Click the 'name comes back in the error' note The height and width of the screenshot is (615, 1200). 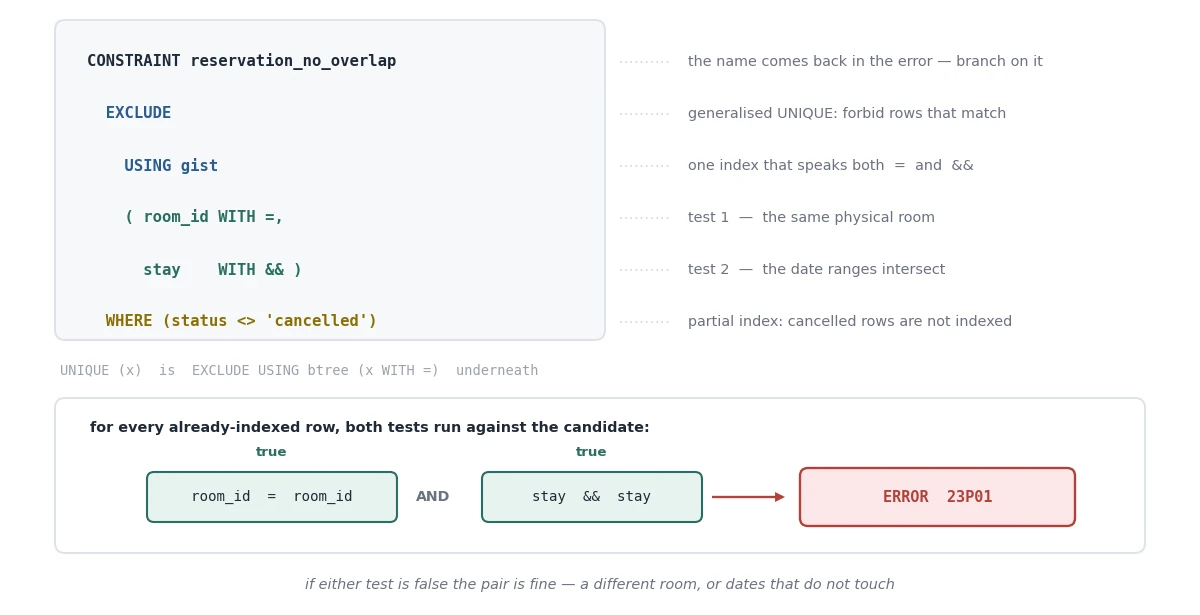[865, 62]
